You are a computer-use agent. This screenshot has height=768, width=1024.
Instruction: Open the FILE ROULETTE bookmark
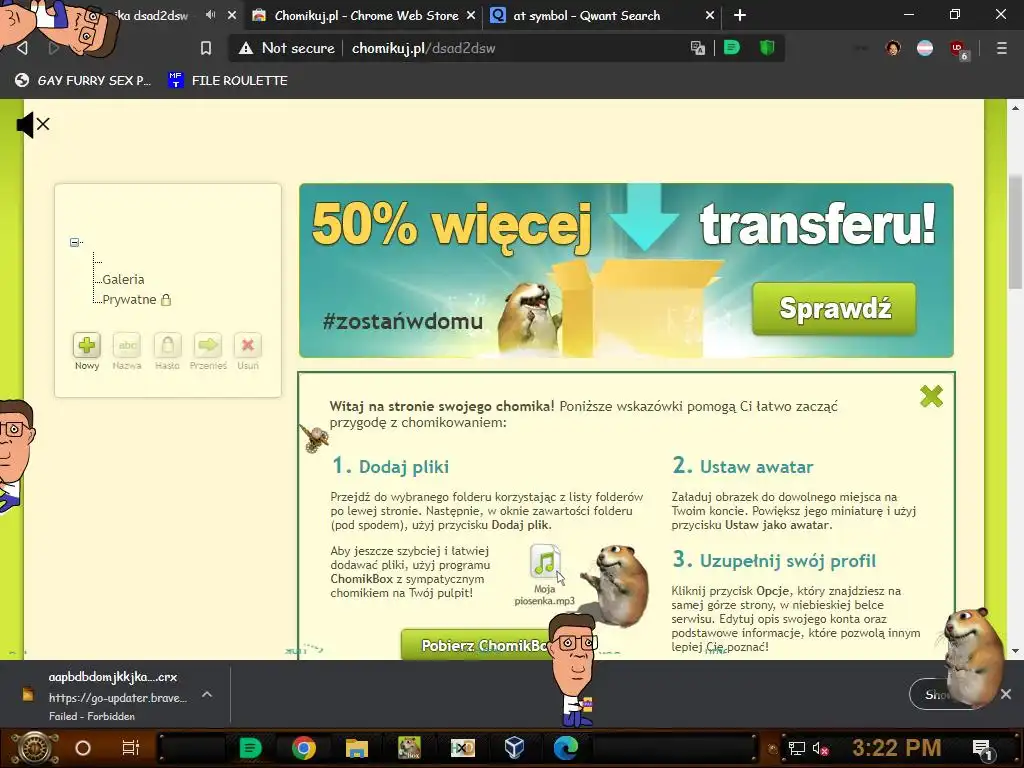228,80
